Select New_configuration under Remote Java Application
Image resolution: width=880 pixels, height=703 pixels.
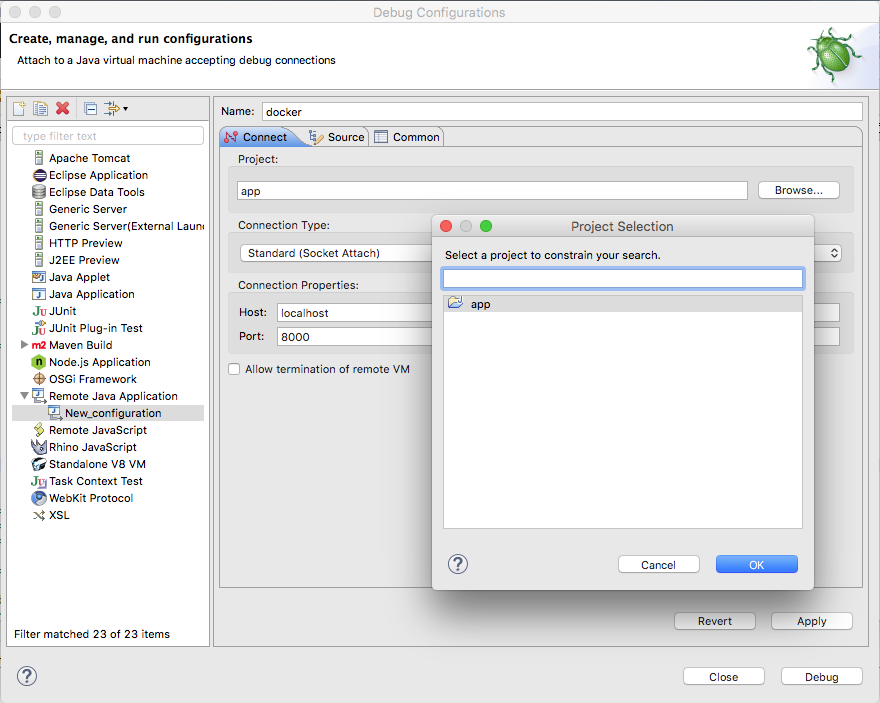click(112, 413)
